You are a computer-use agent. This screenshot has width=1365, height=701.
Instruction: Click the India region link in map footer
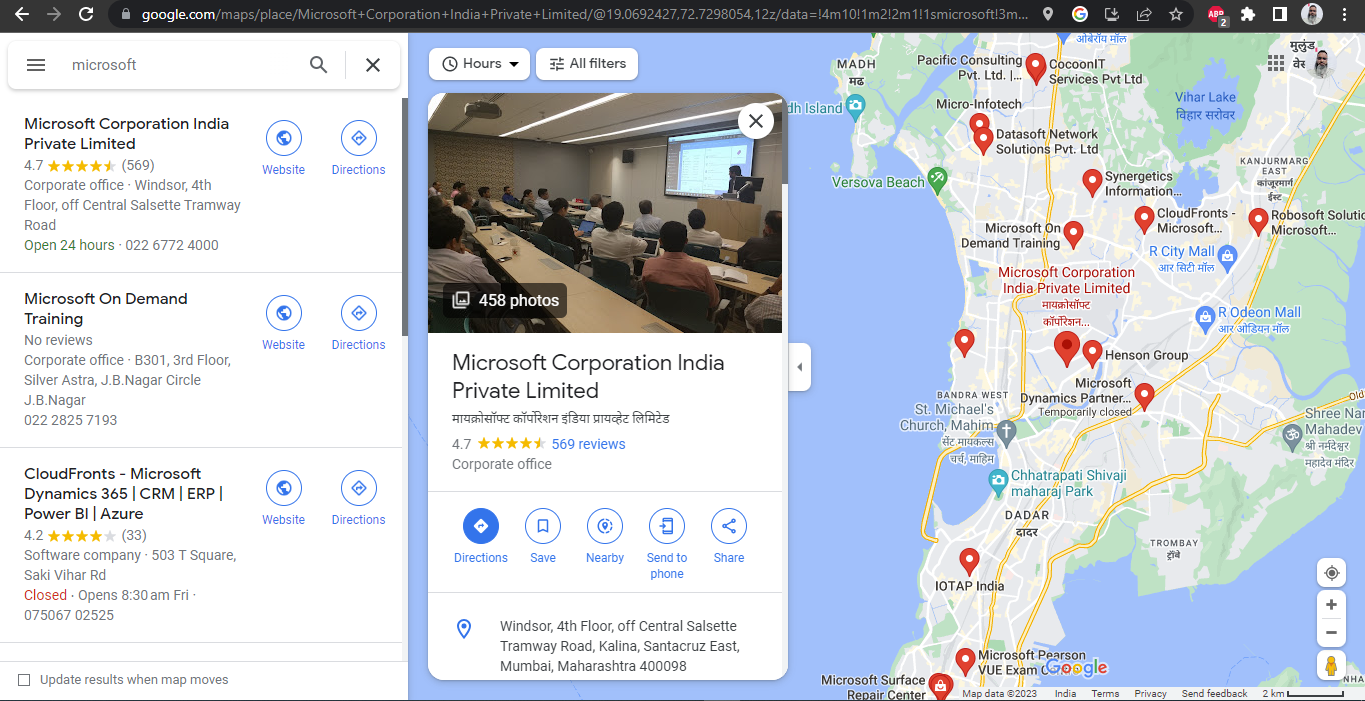point(1065,693)
